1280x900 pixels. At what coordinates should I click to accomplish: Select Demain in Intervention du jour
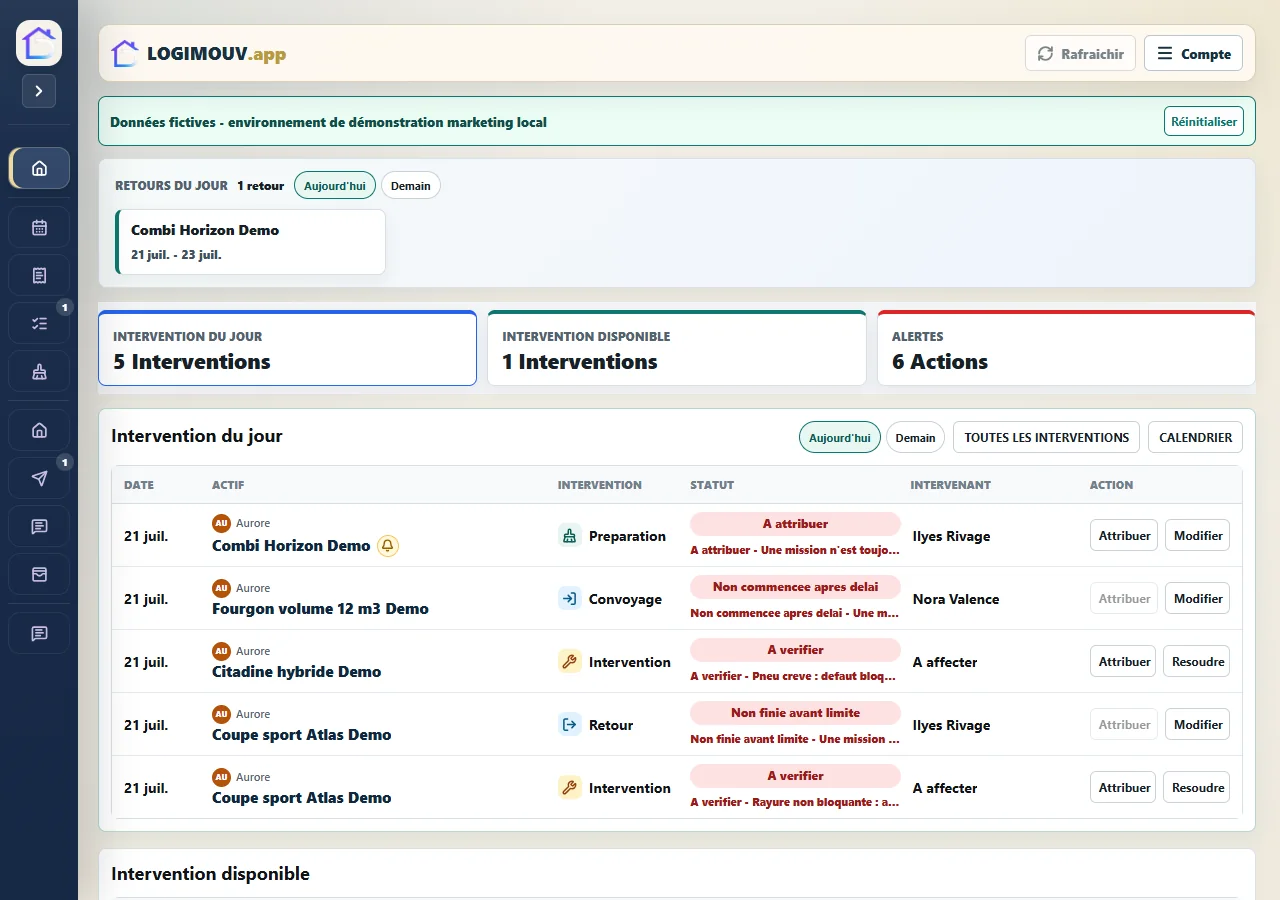click(x=915, y=437)
